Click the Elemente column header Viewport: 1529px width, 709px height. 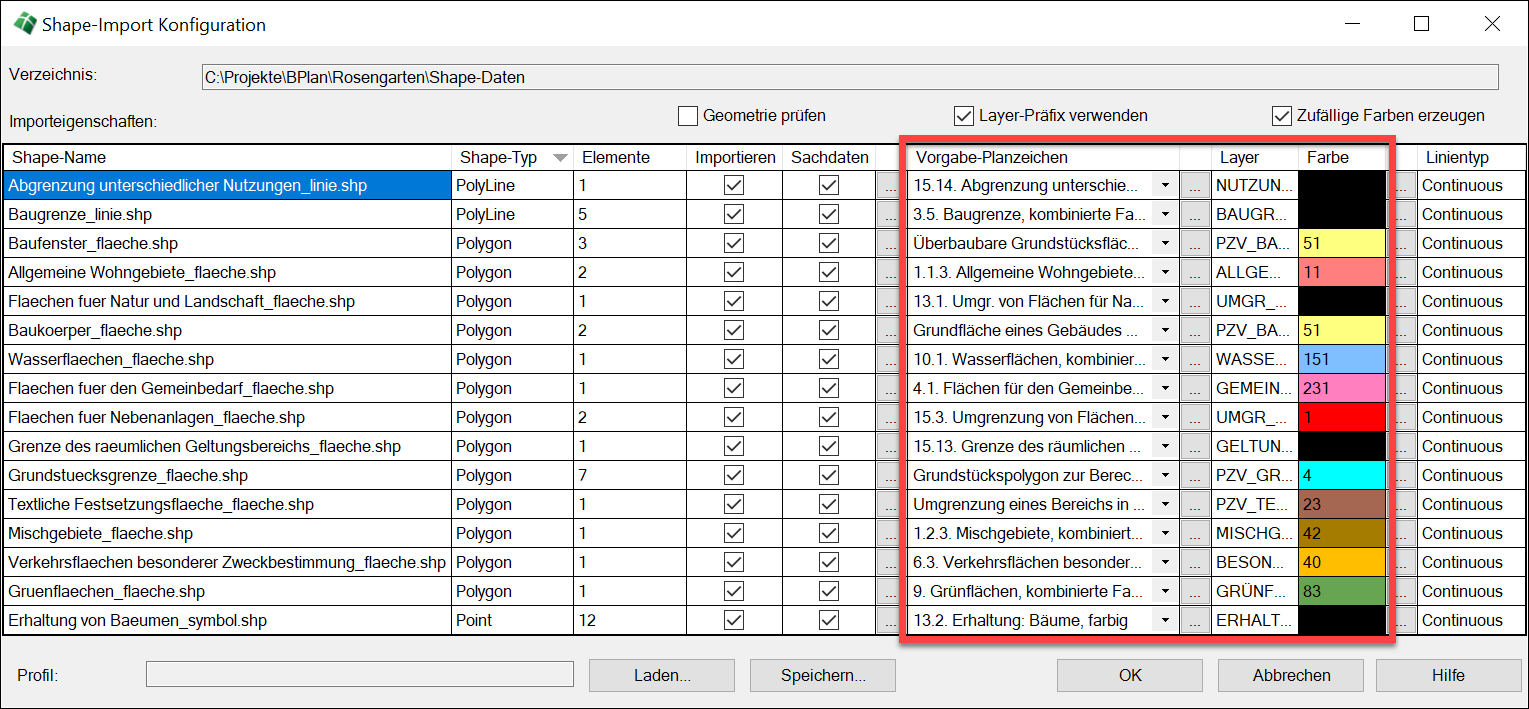pos(628,158)
